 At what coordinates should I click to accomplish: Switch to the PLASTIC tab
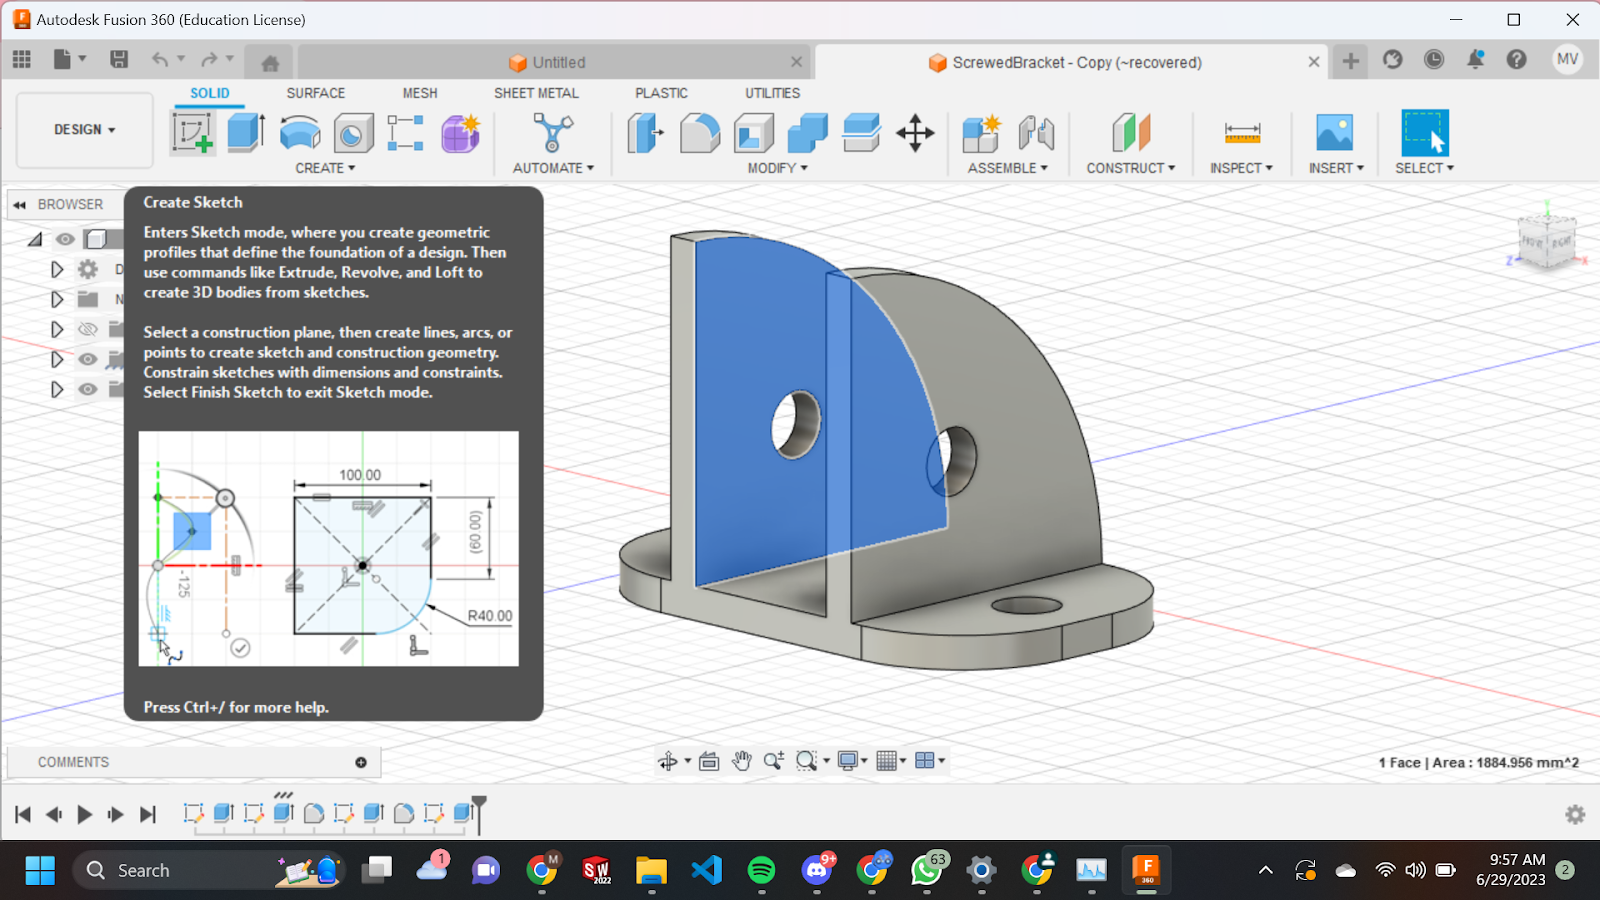coord(661,93)
